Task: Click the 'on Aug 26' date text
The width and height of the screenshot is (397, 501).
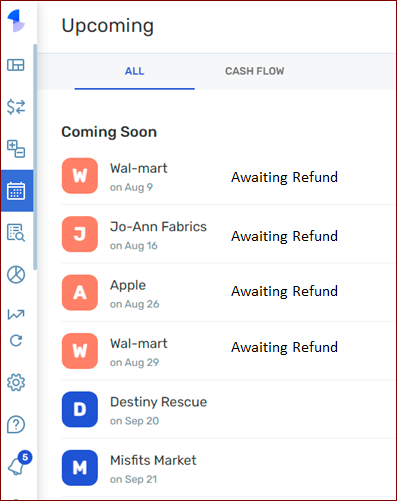Action: [x=135, y=304]
